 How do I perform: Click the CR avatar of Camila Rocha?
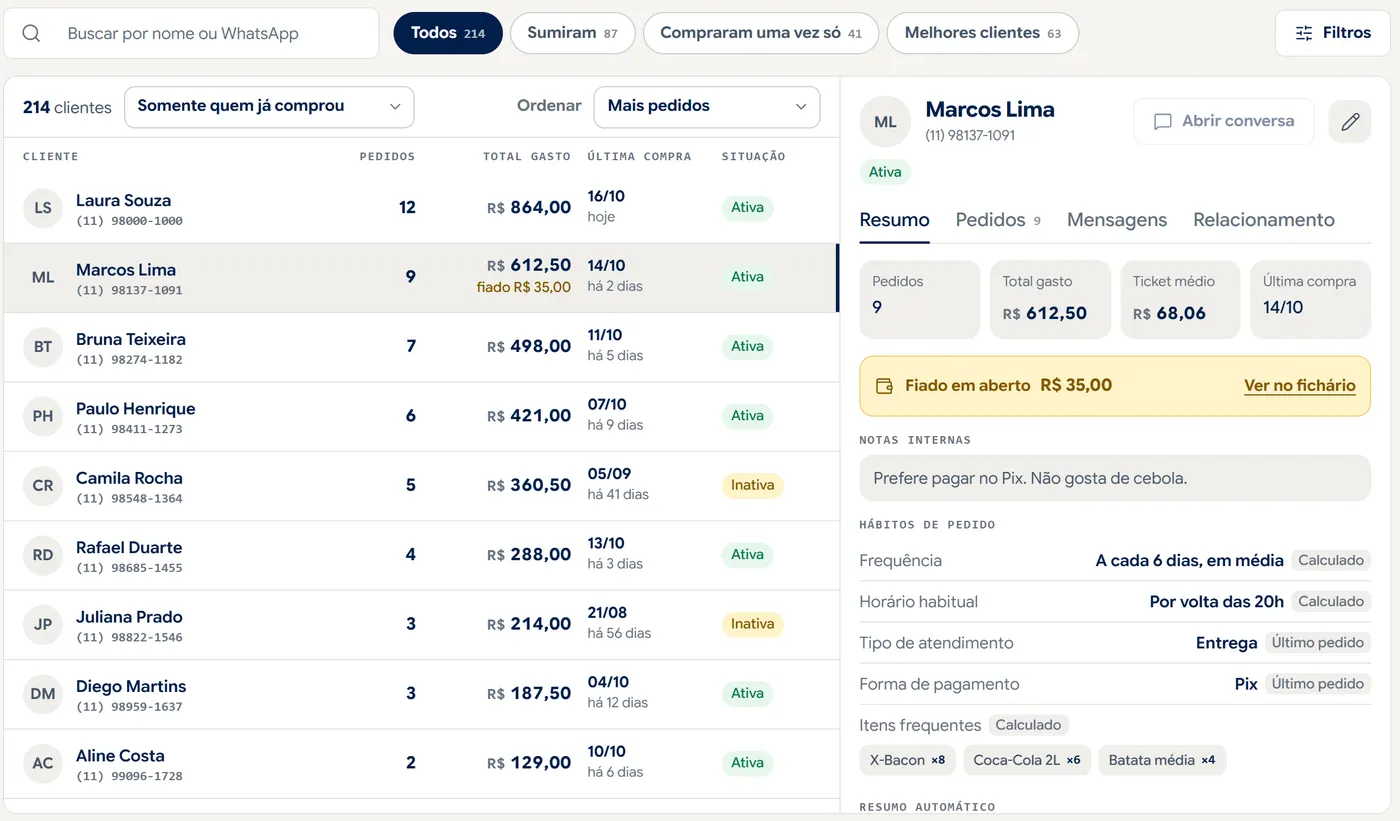(43, 486)
